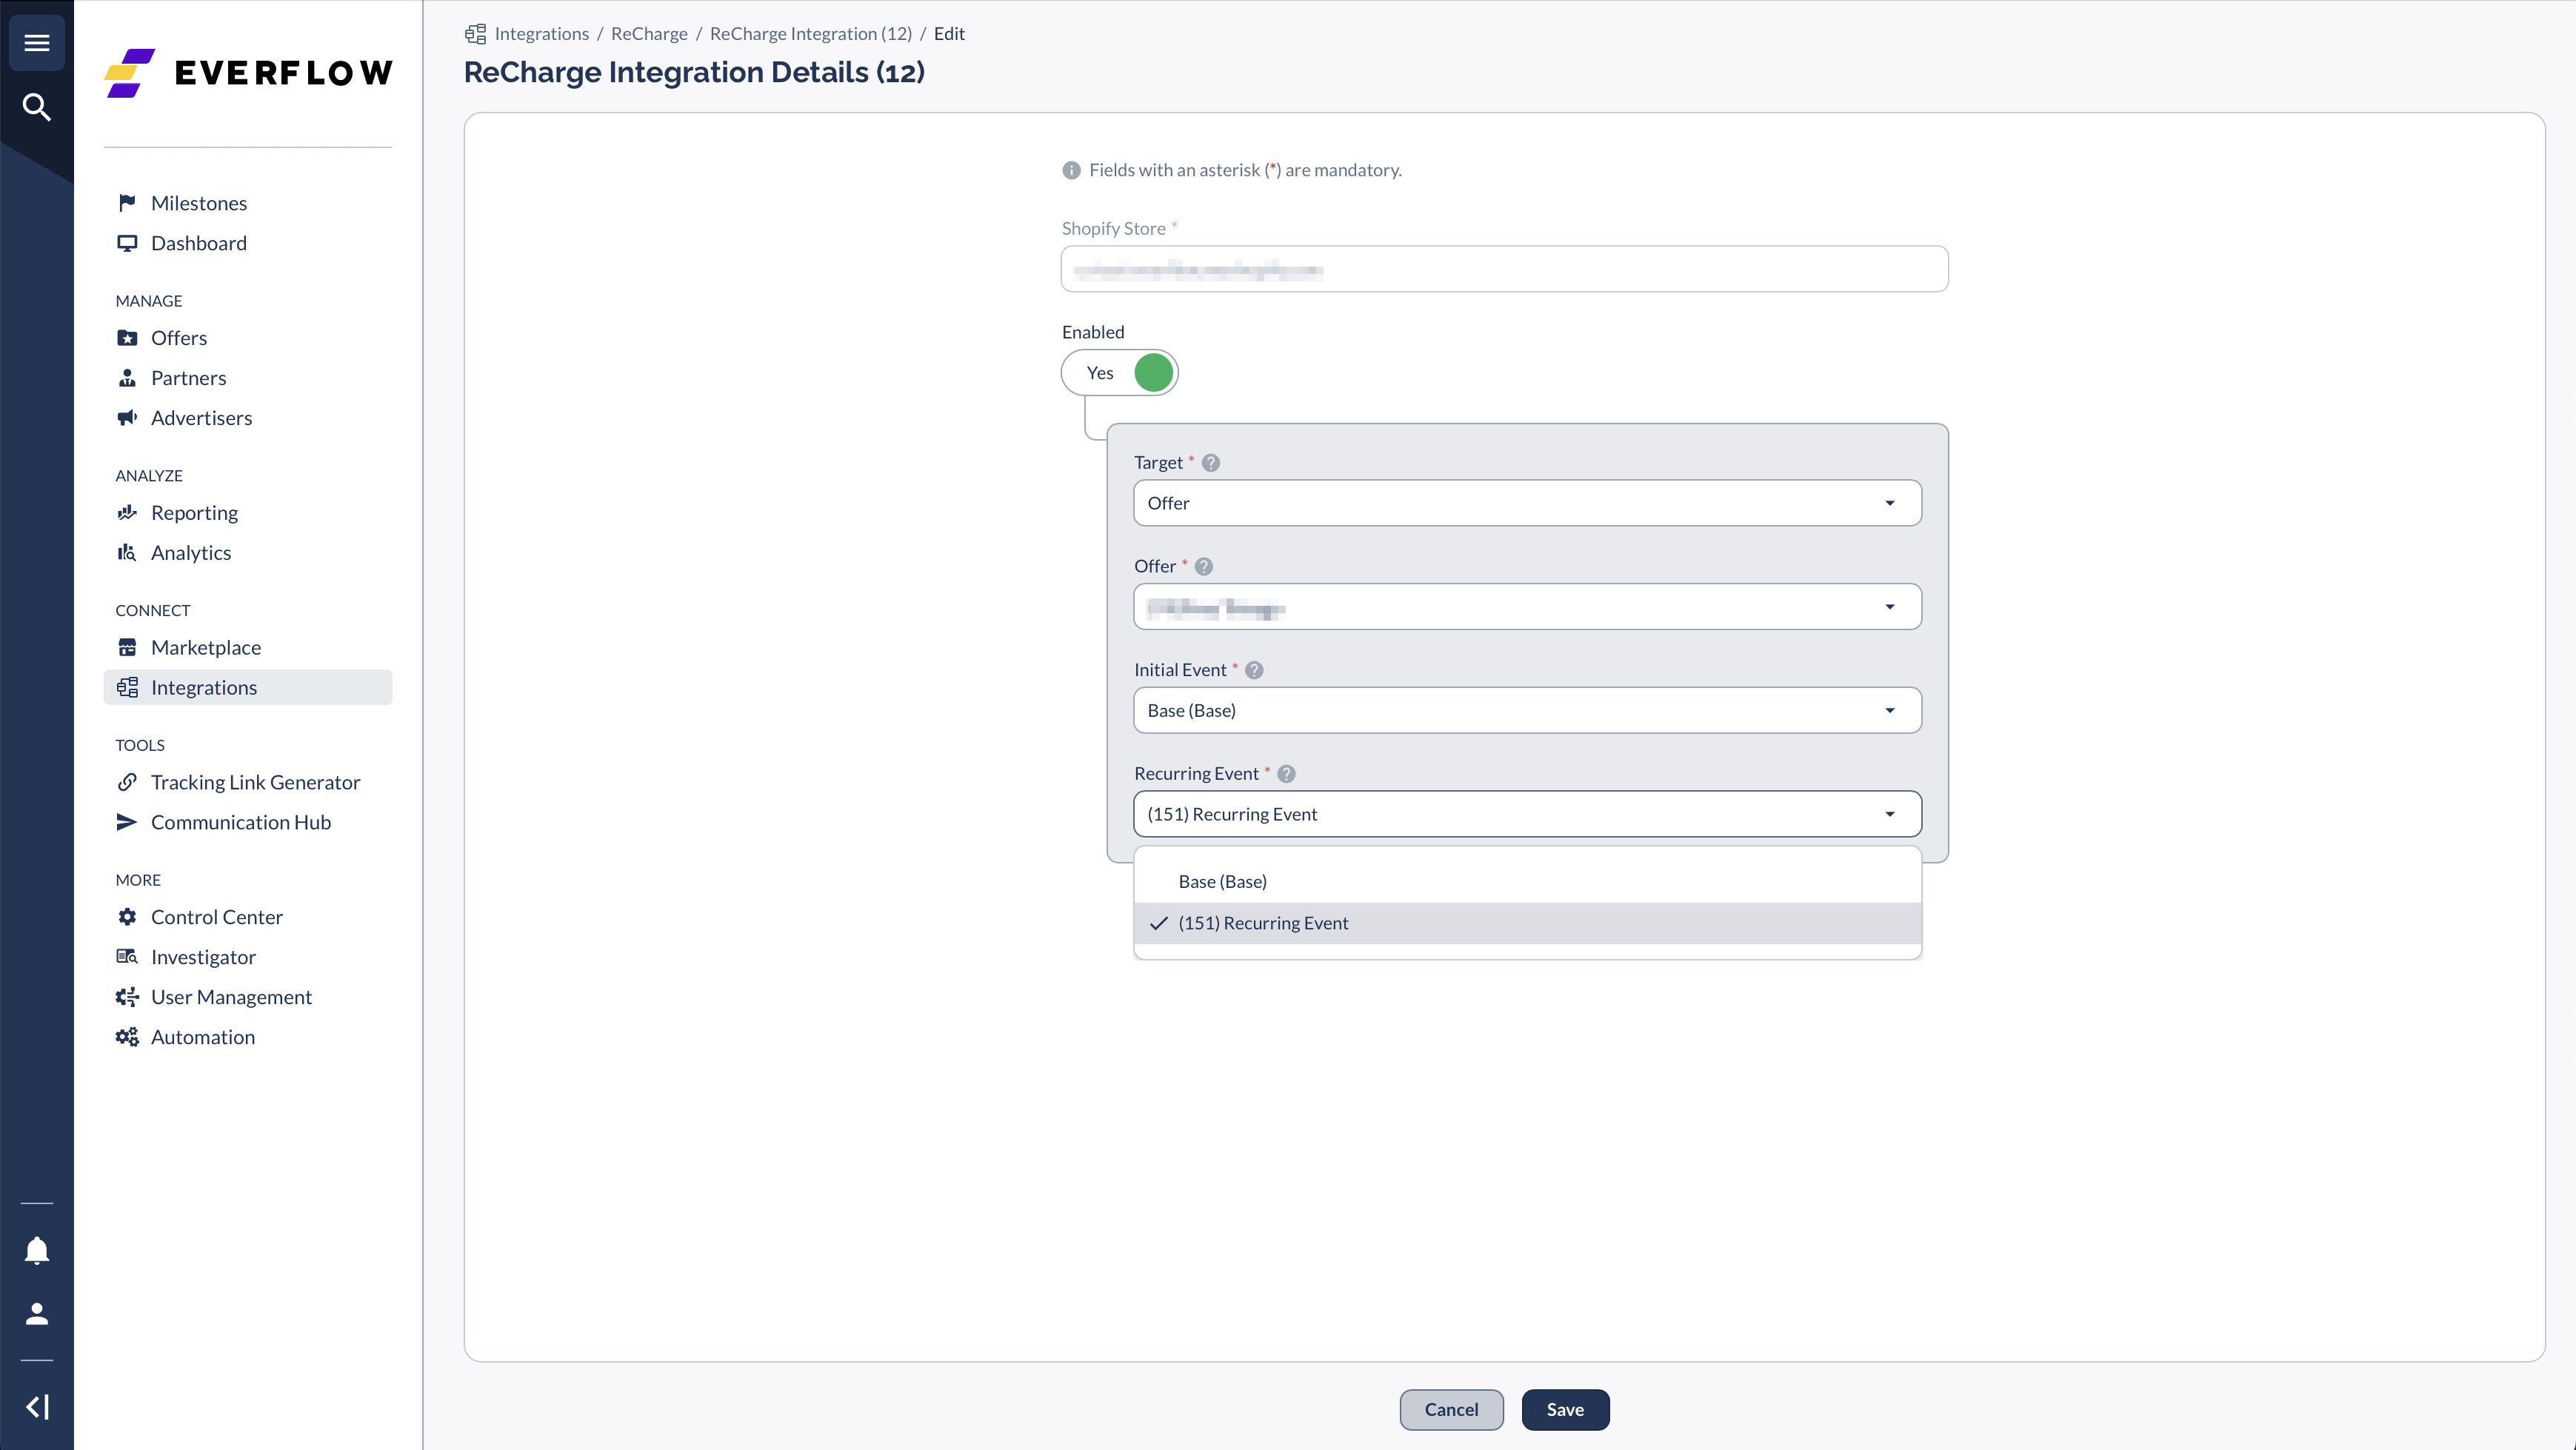
Task: Click the Offers star-folder icon
Action: 127,338
